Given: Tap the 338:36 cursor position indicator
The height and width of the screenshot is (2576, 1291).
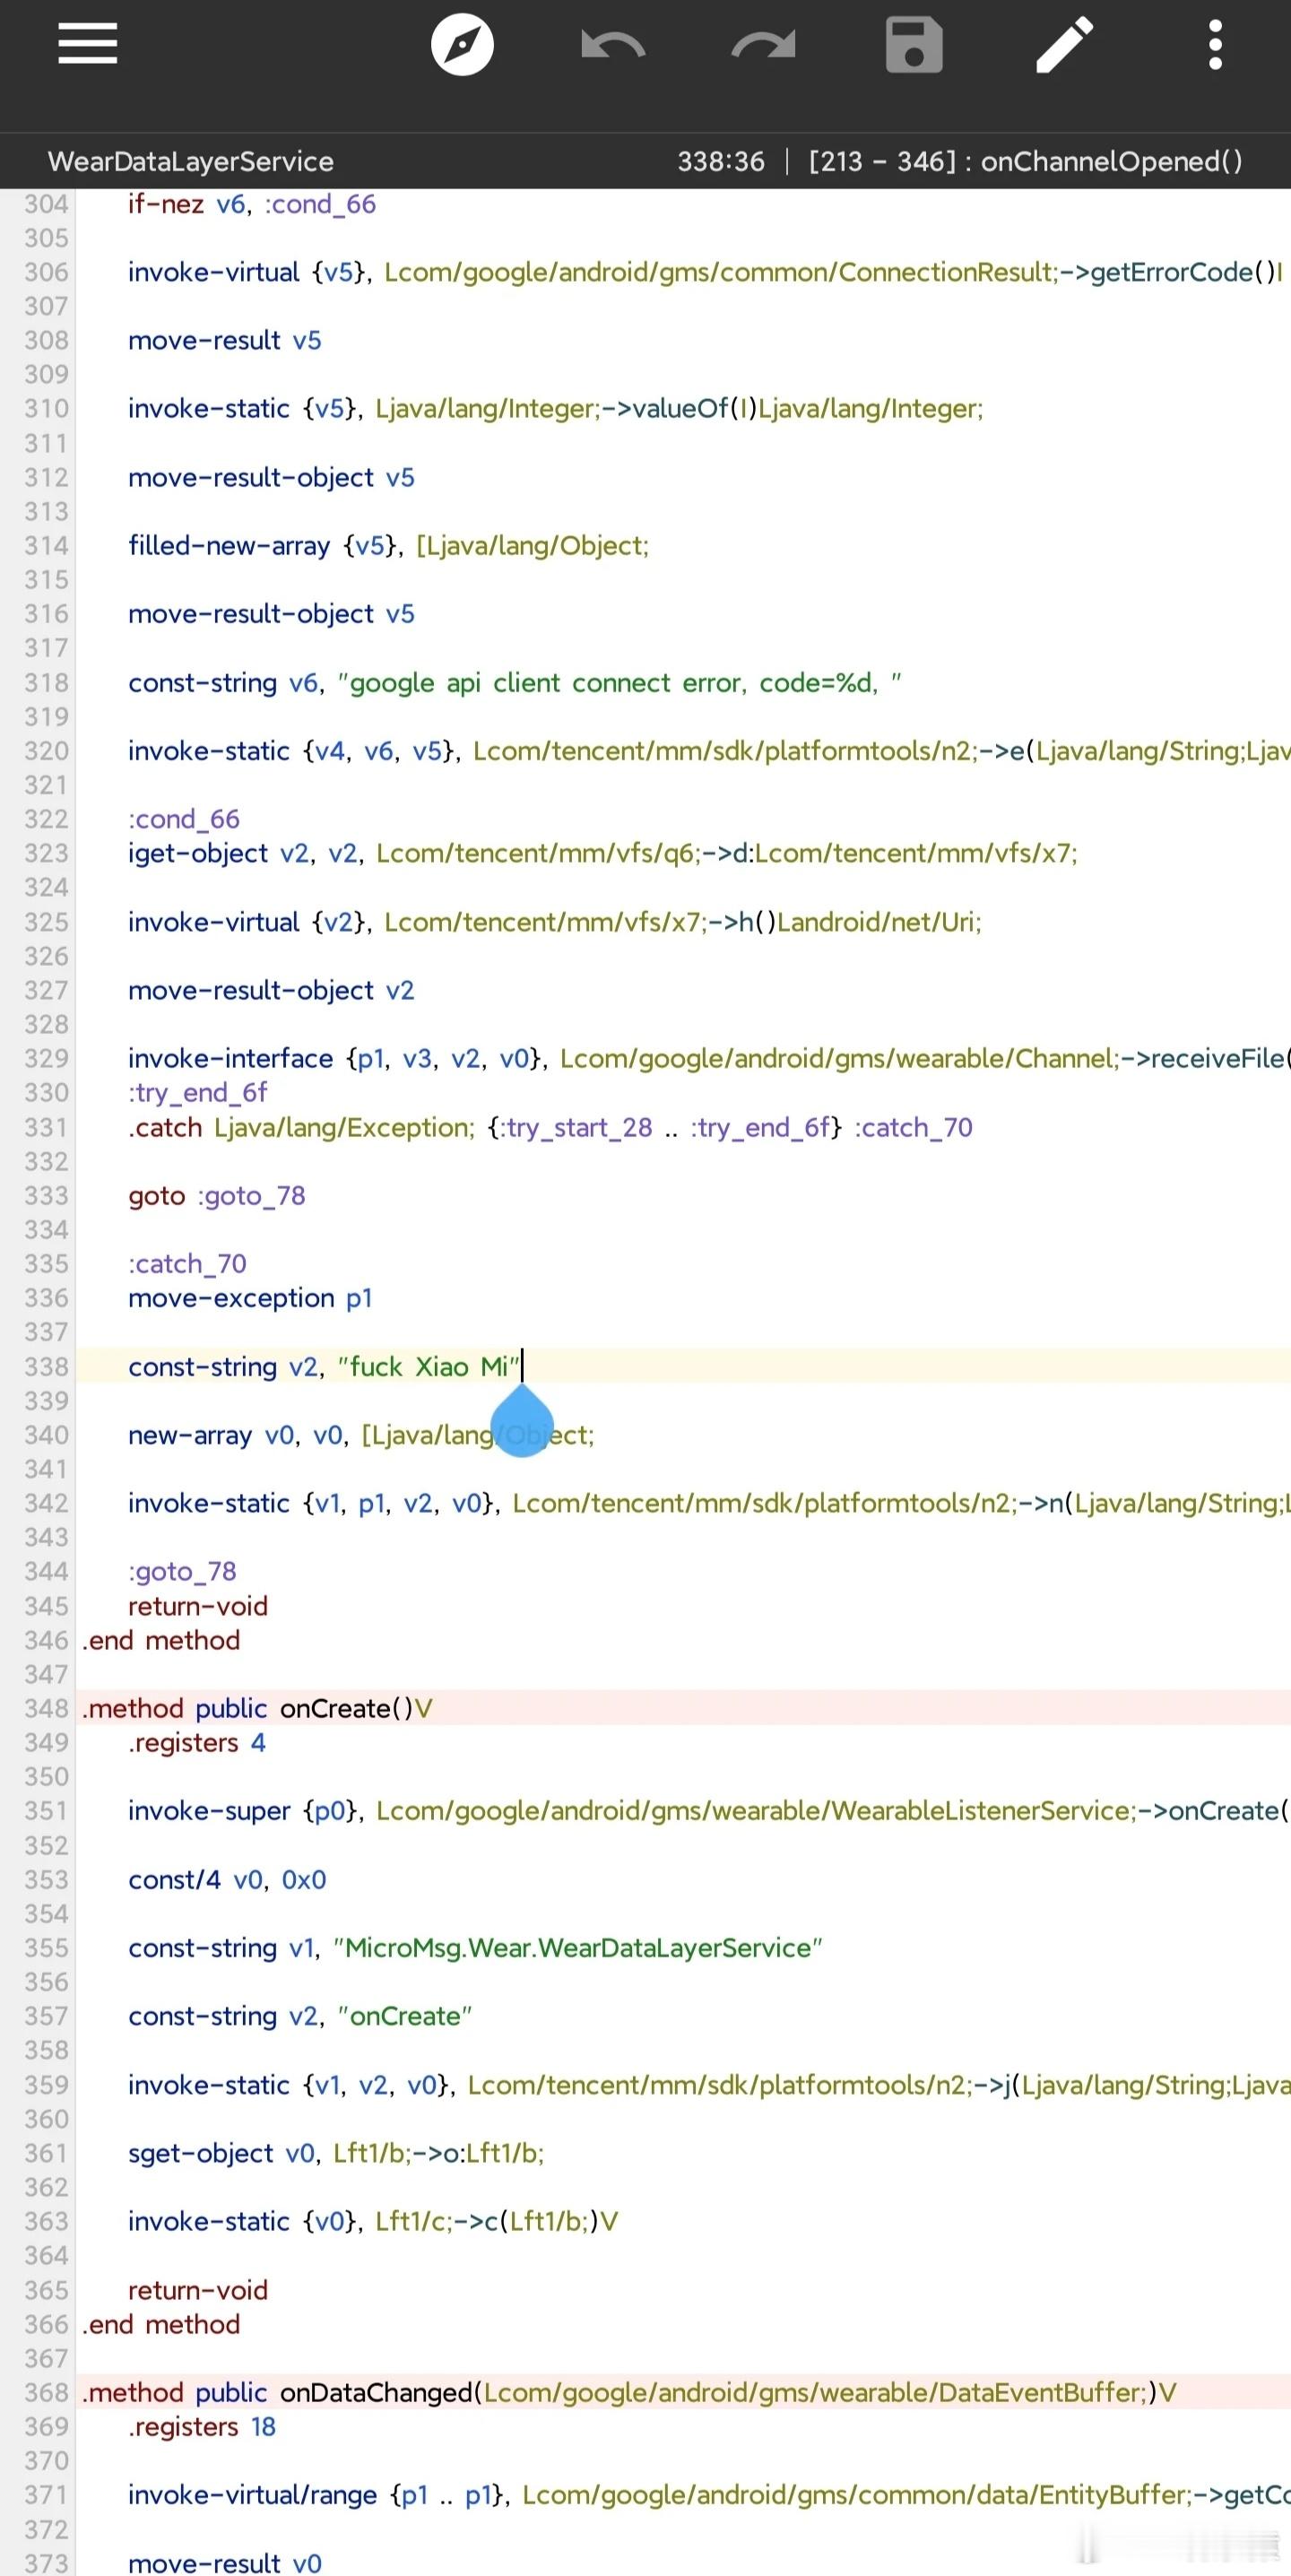Looking at the screenshot, I should point(721,161).
